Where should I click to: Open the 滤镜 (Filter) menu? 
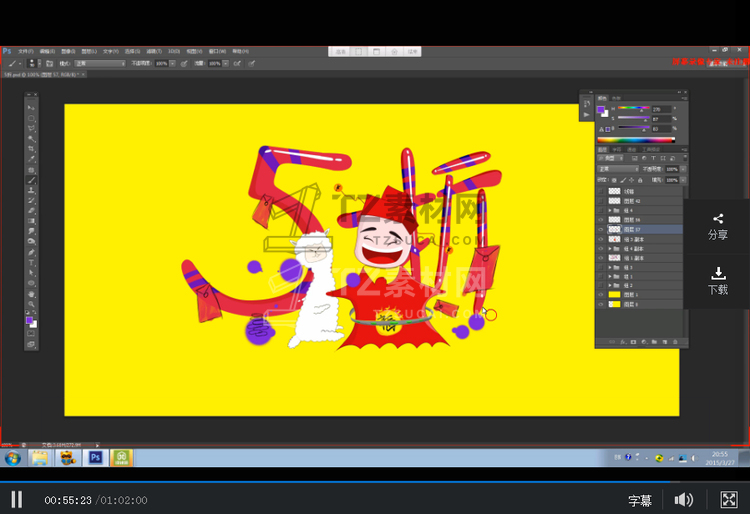click(152, 51)
